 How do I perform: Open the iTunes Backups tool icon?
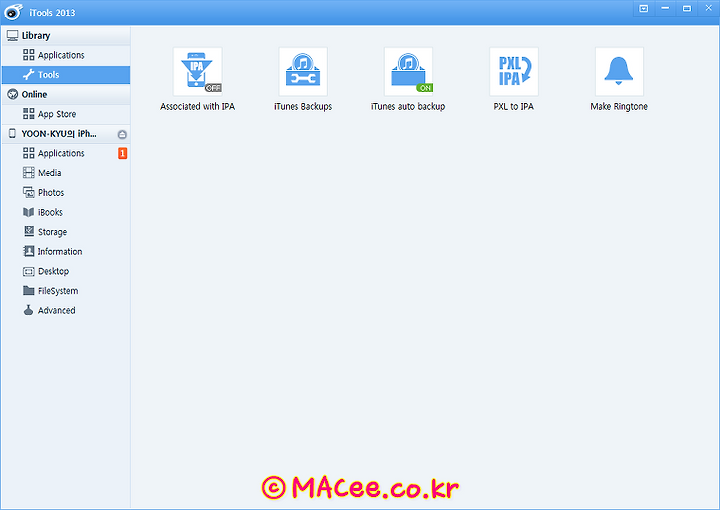tap(303, 71)
